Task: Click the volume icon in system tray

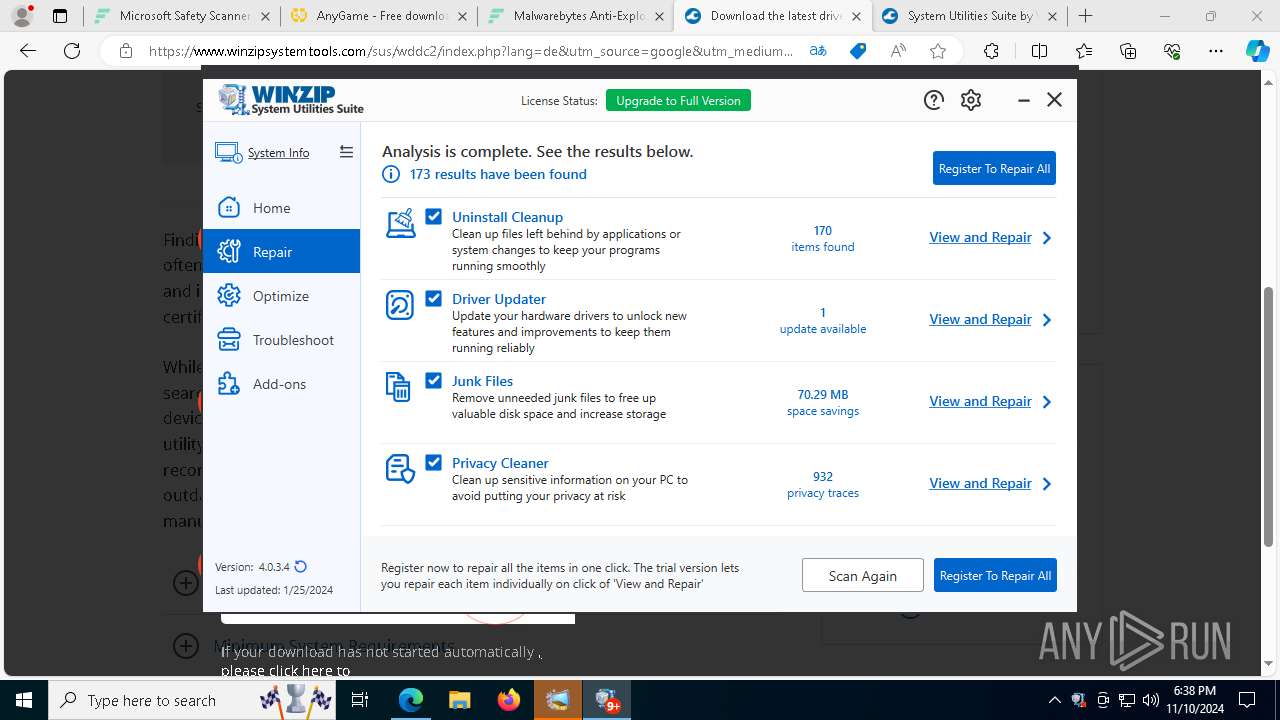Action: (1150, 700)
